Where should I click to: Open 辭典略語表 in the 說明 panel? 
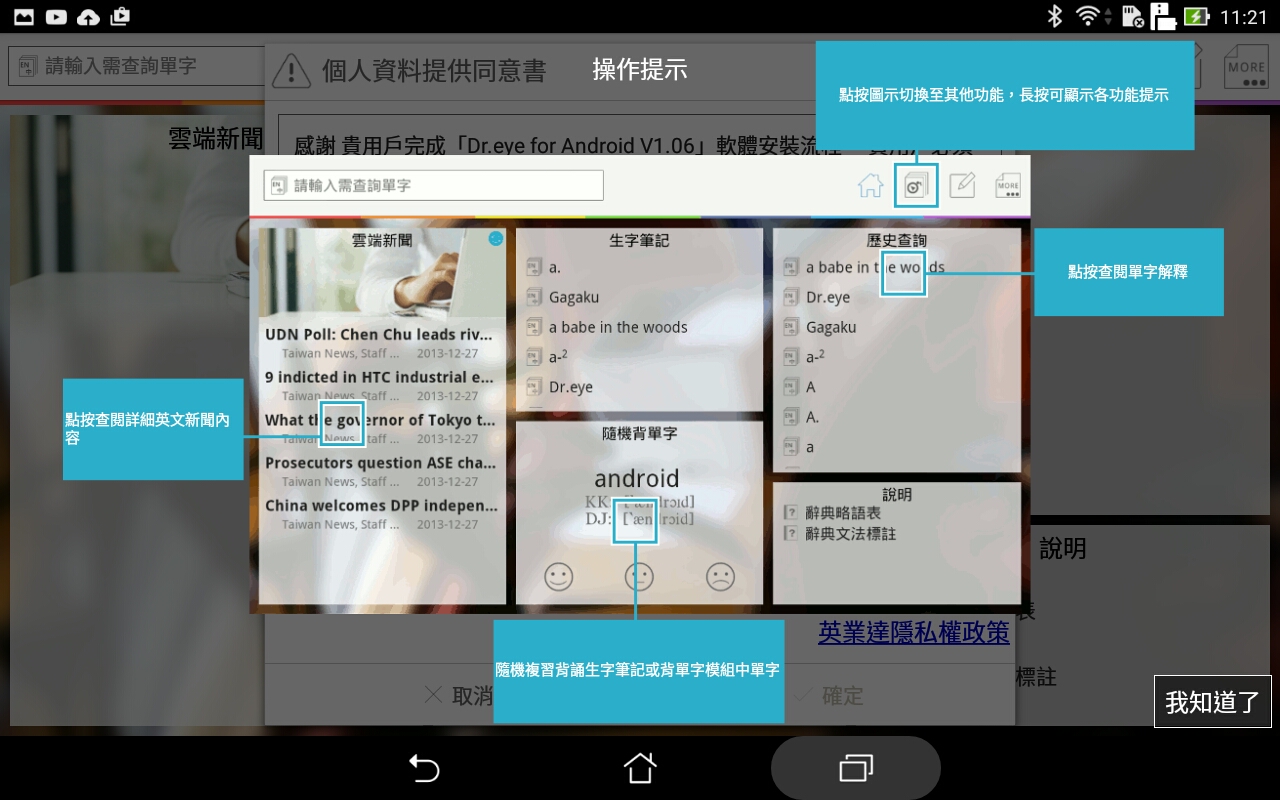pos(843,513)
